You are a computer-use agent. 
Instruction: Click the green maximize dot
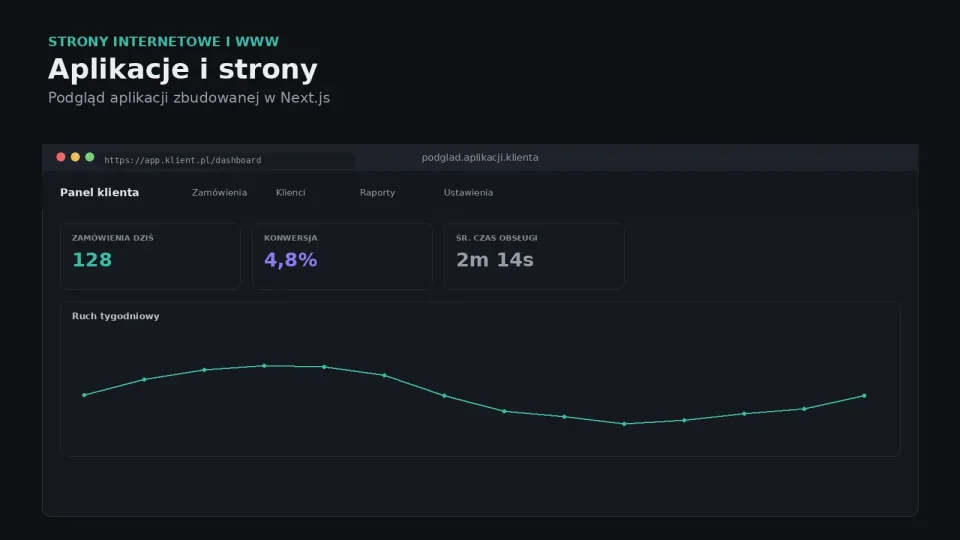point(89,157)
